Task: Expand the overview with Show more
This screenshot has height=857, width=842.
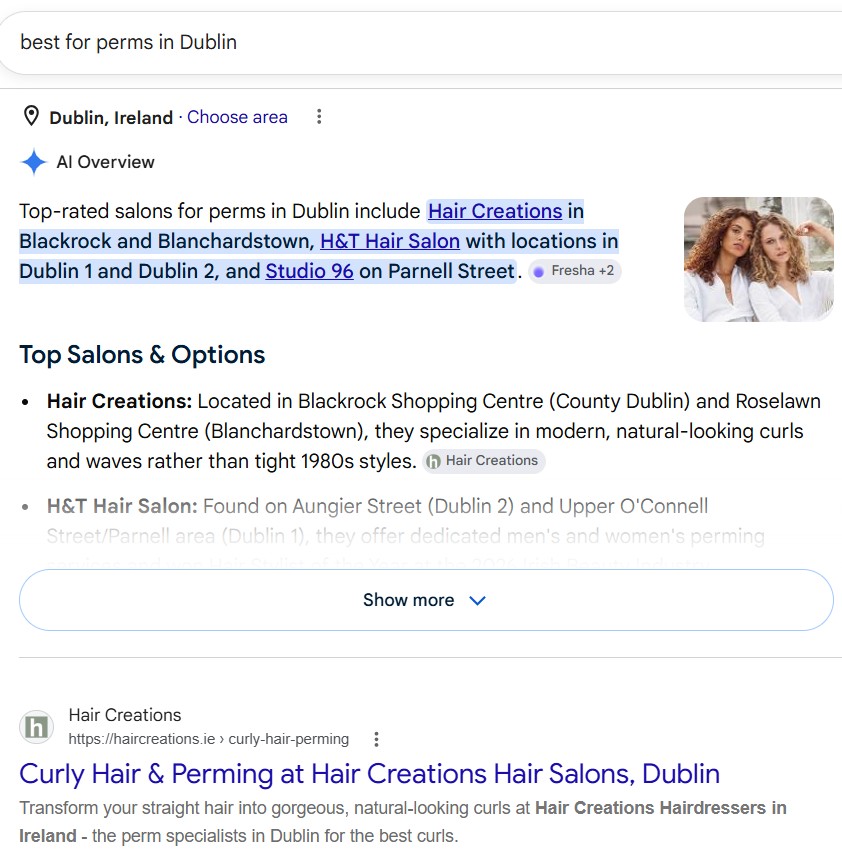Action: pos(426,600)
